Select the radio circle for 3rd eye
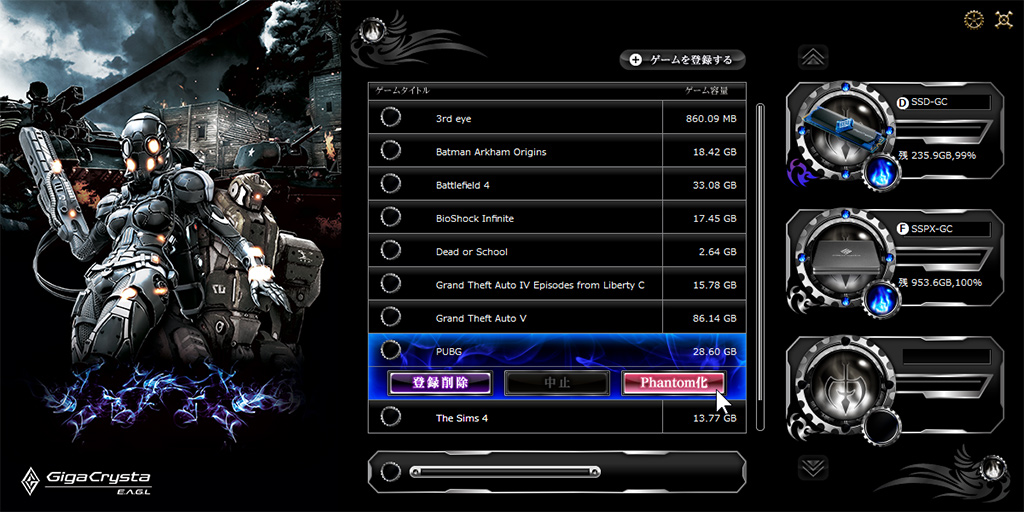Screen dimensions: 1024x512 tap(391, 118)
